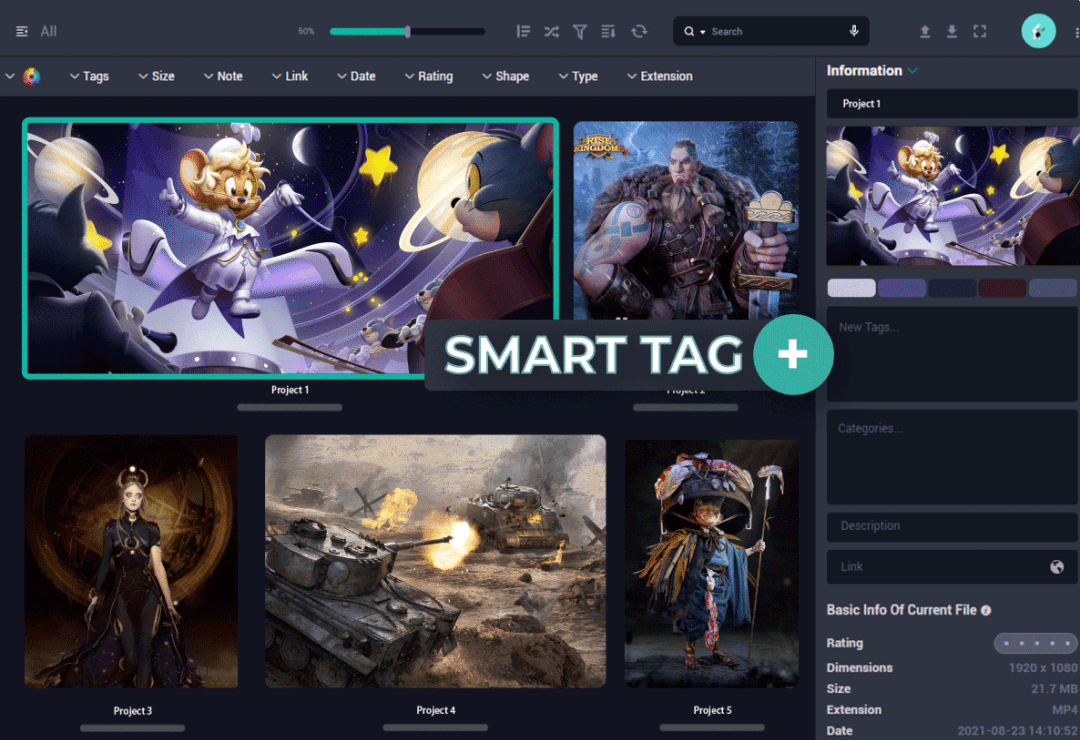Open the filter funnel icon

pyautogui.click(x=580, y=31)
